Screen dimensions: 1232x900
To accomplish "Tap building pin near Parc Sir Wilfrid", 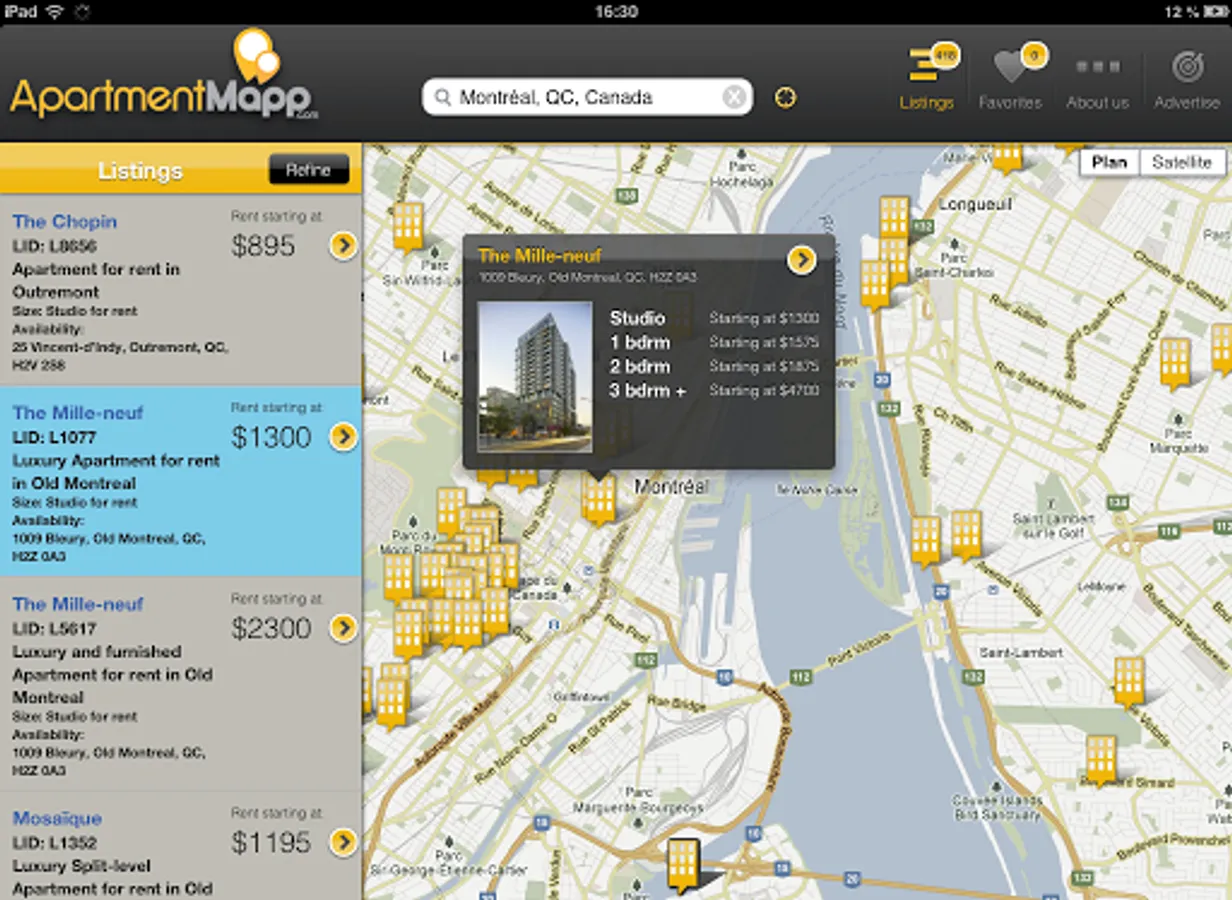I will pyautogui.click(x=408, y=225).
